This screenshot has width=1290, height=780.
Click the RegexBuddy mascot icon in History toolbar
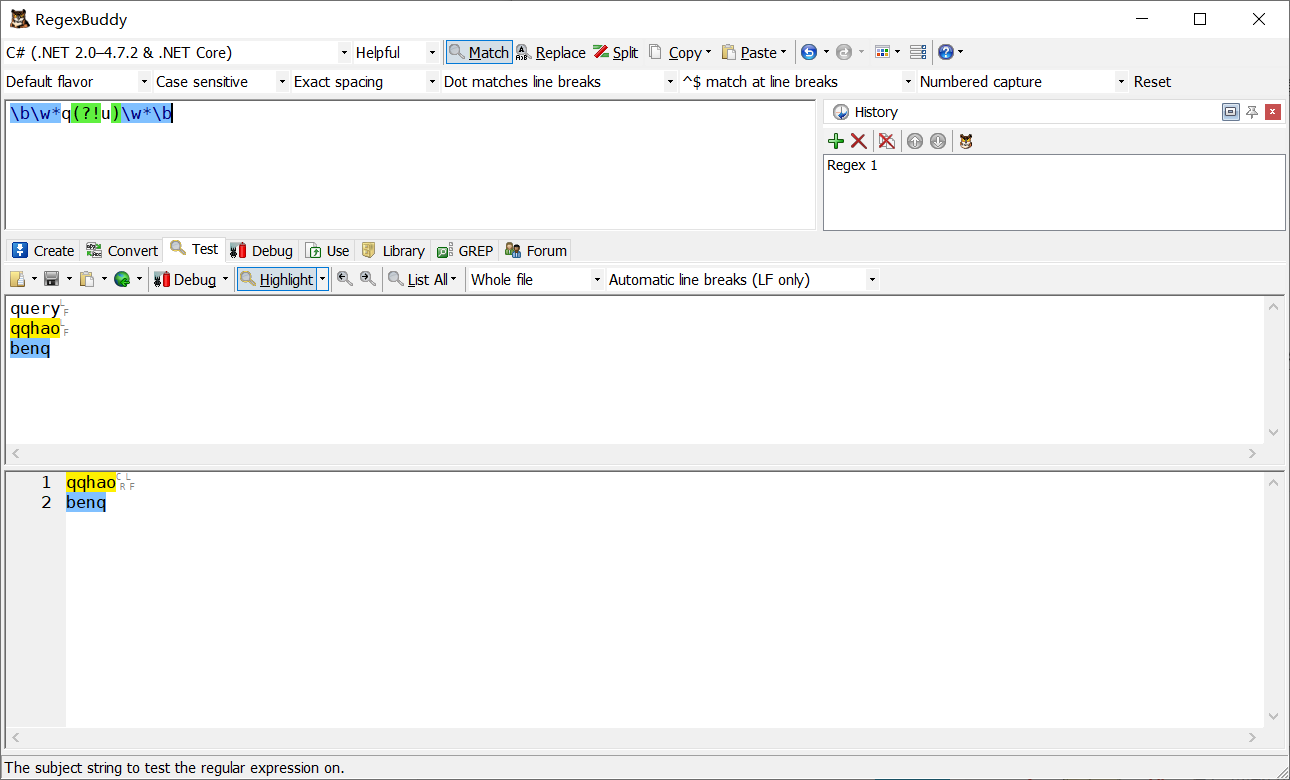pyautogui.click(x=965, y=141)
